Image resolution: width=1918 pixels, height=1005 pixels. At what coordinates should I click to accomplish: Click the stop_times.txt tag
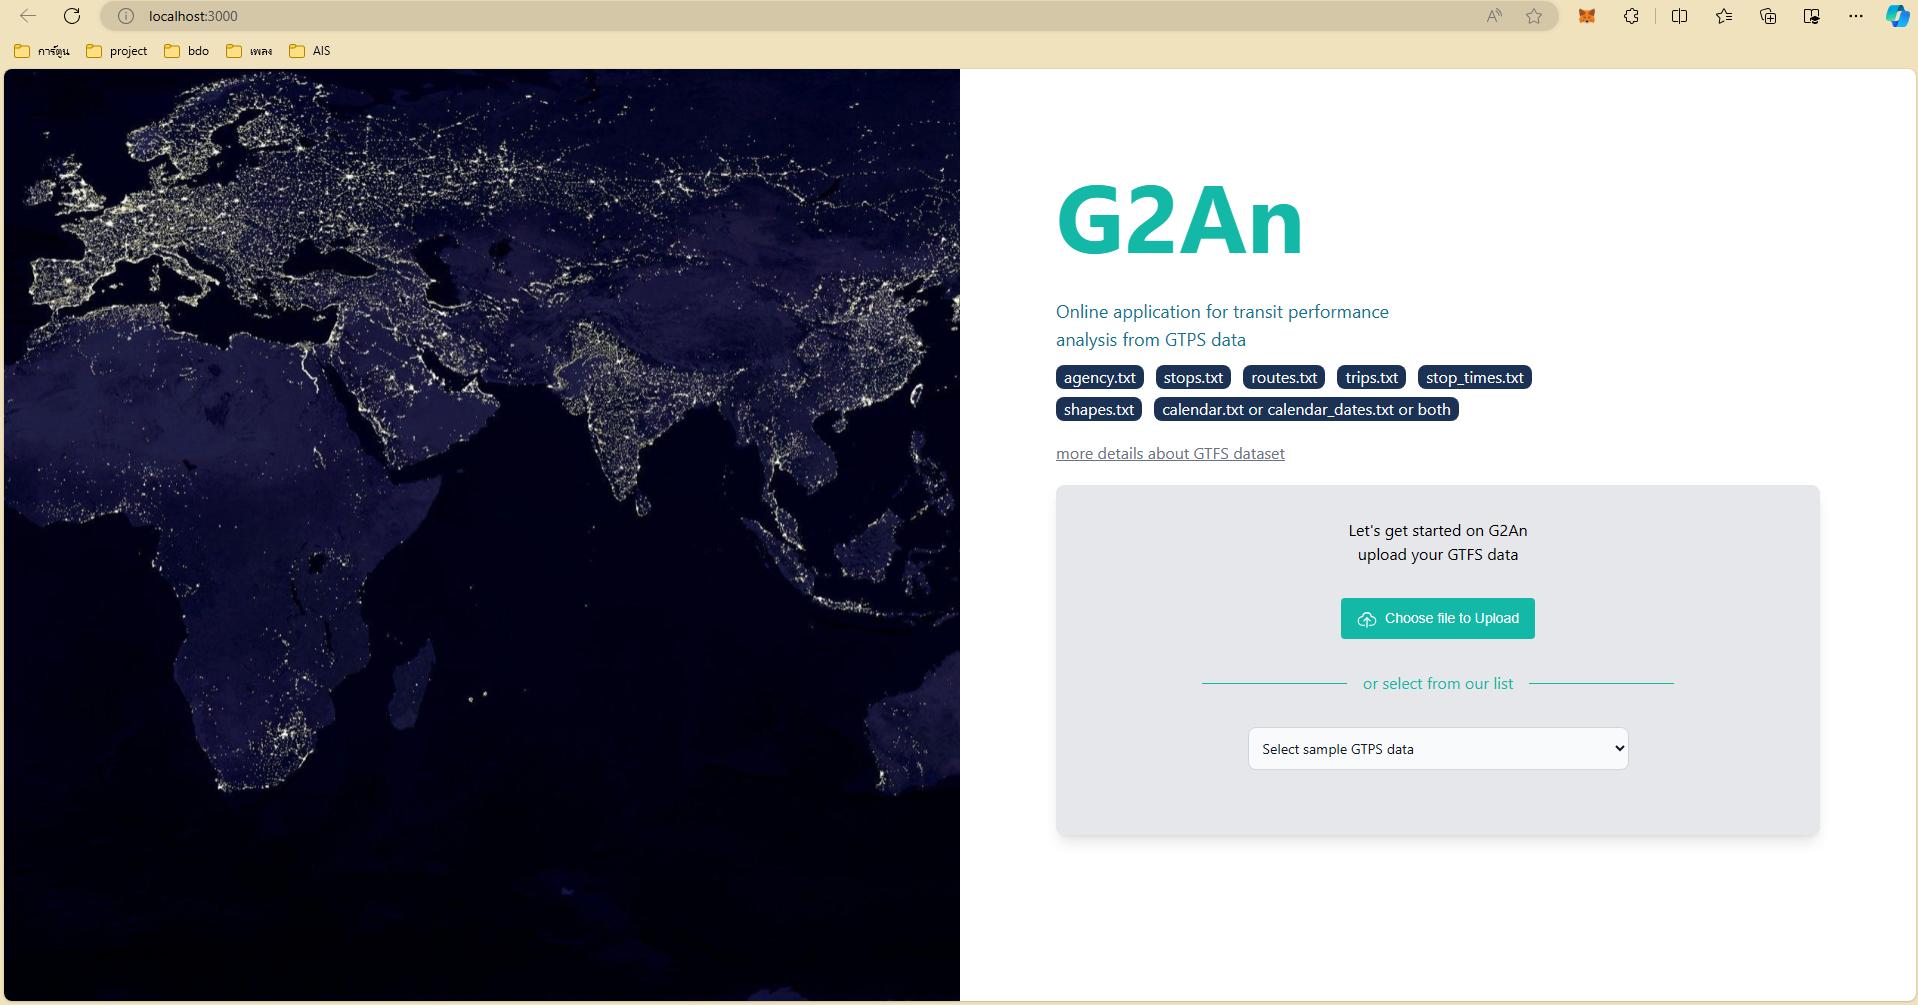tap(1475, 377)
